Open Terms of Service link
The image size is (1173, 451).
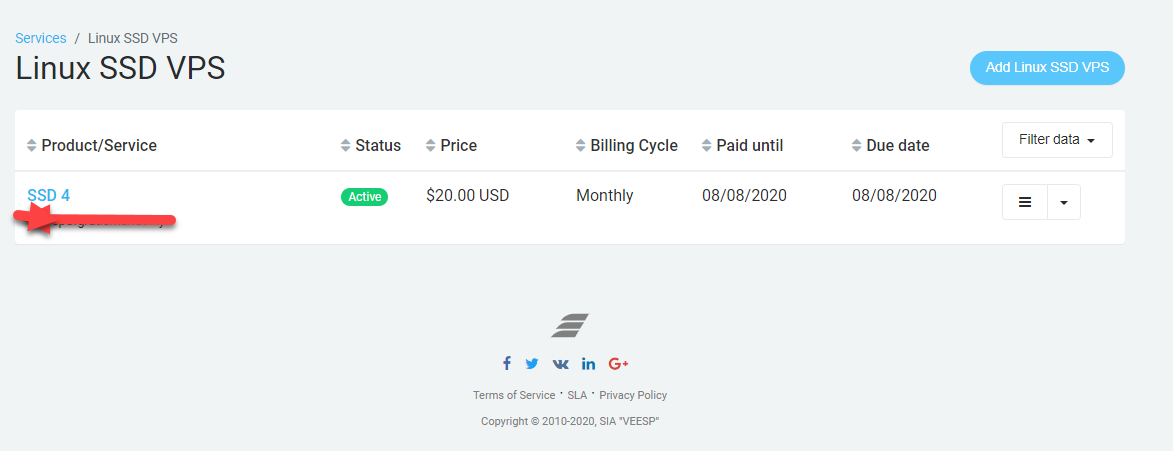point(514,395)
